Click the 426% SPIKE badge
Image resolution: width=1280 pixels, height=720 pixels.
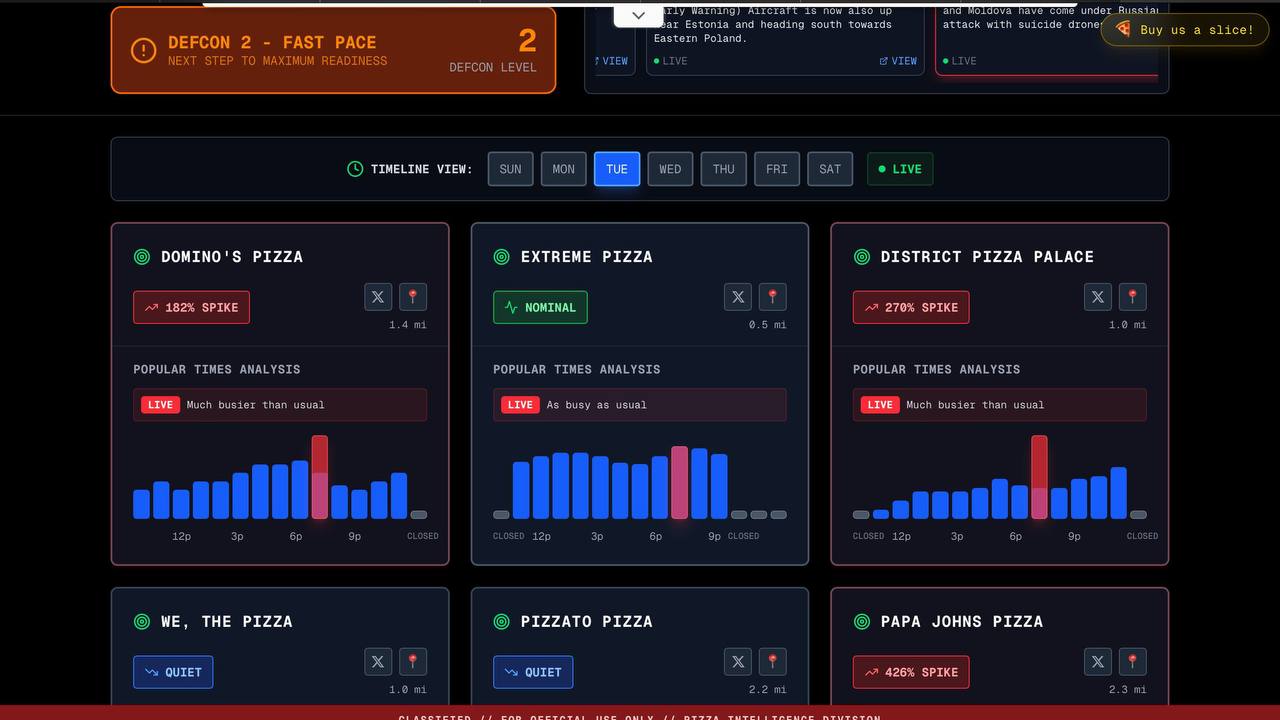click(911, 672)
